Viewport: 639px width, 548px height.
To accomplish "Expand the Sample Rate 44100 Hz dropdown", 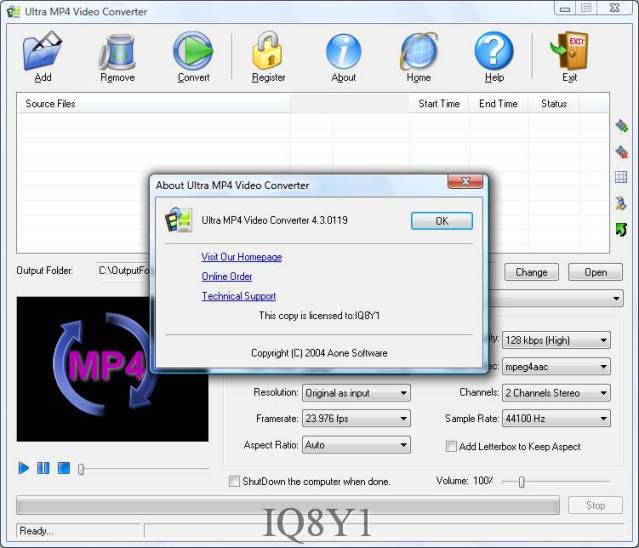I will point(556,418).
